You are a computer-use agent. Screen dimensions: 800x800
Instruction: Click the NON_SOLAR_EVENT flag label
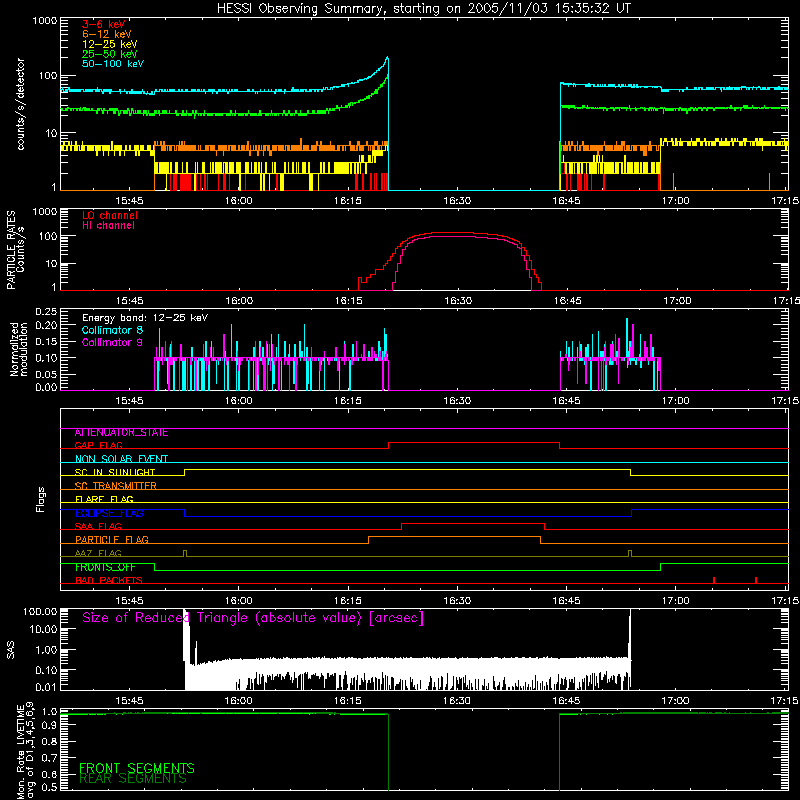tap(121, 459)
